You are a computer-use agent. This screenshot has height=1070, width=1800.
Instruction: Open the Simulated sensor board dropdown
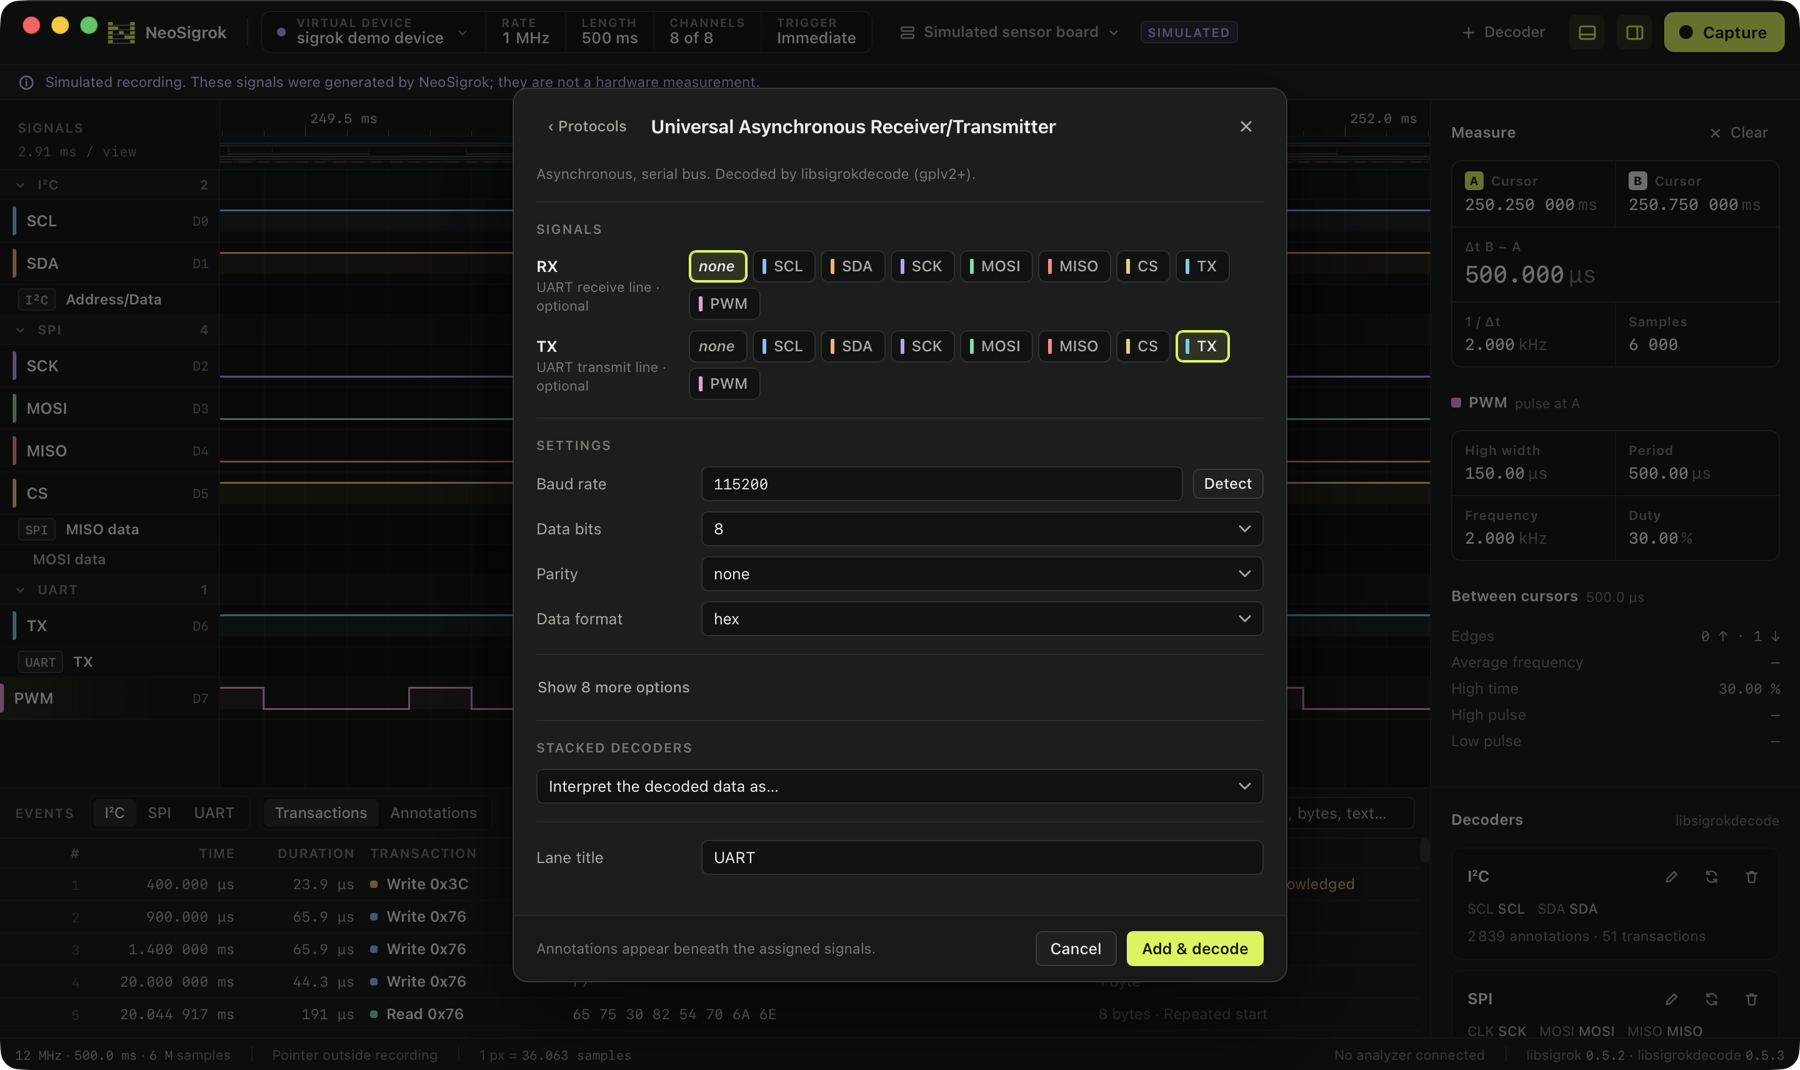coord(1009,32)
